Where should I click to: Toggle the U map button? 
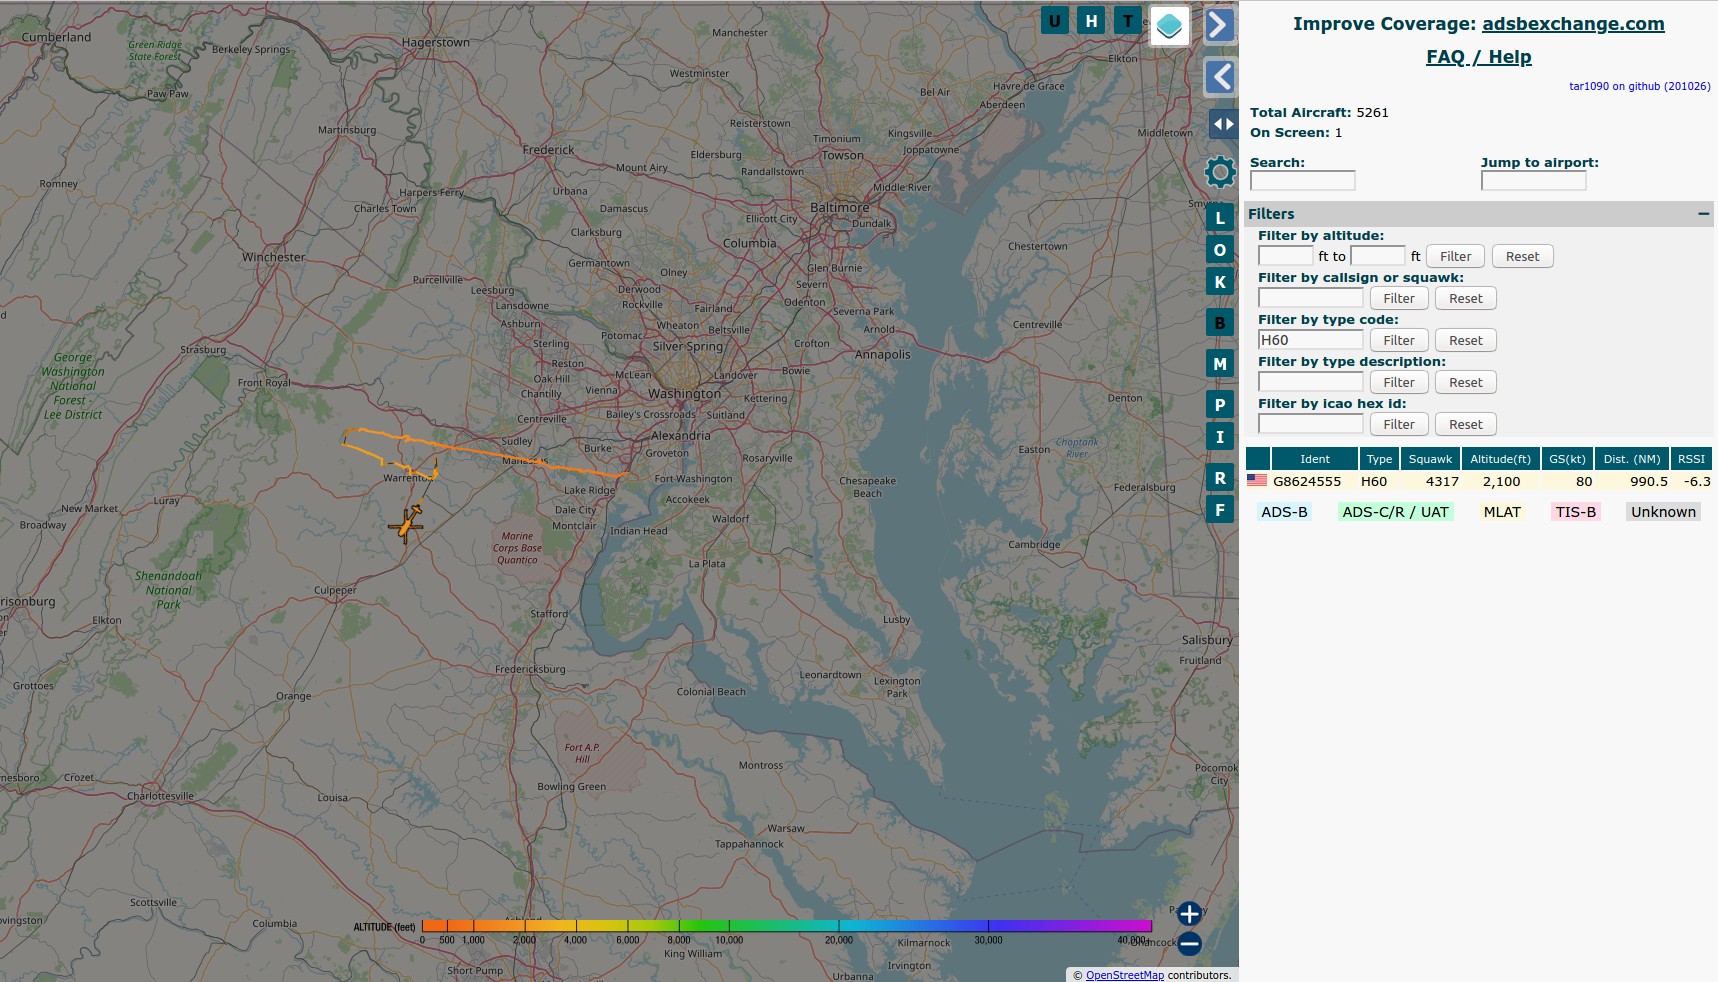pyautogui.click(x=1054, y=20)
